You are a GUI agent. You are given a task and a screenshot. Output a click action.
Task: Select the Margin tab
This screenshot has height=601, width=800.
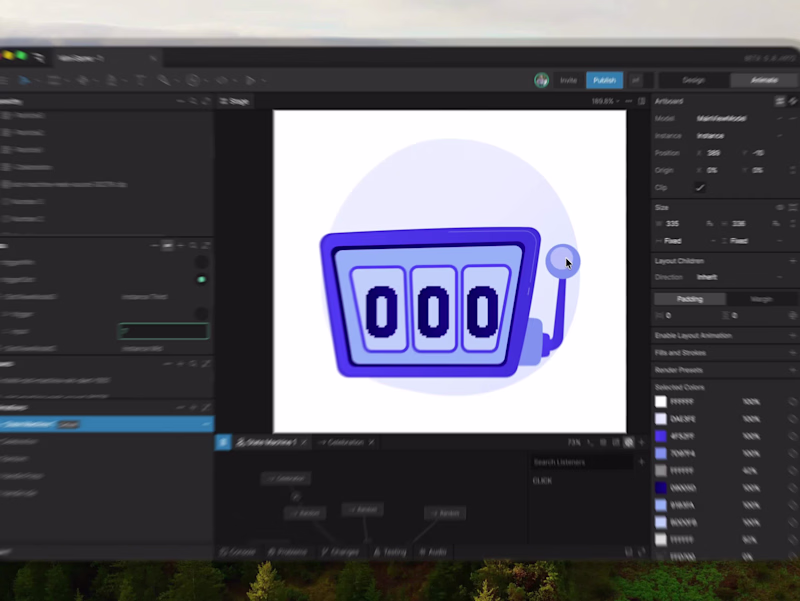pos(761,299)
